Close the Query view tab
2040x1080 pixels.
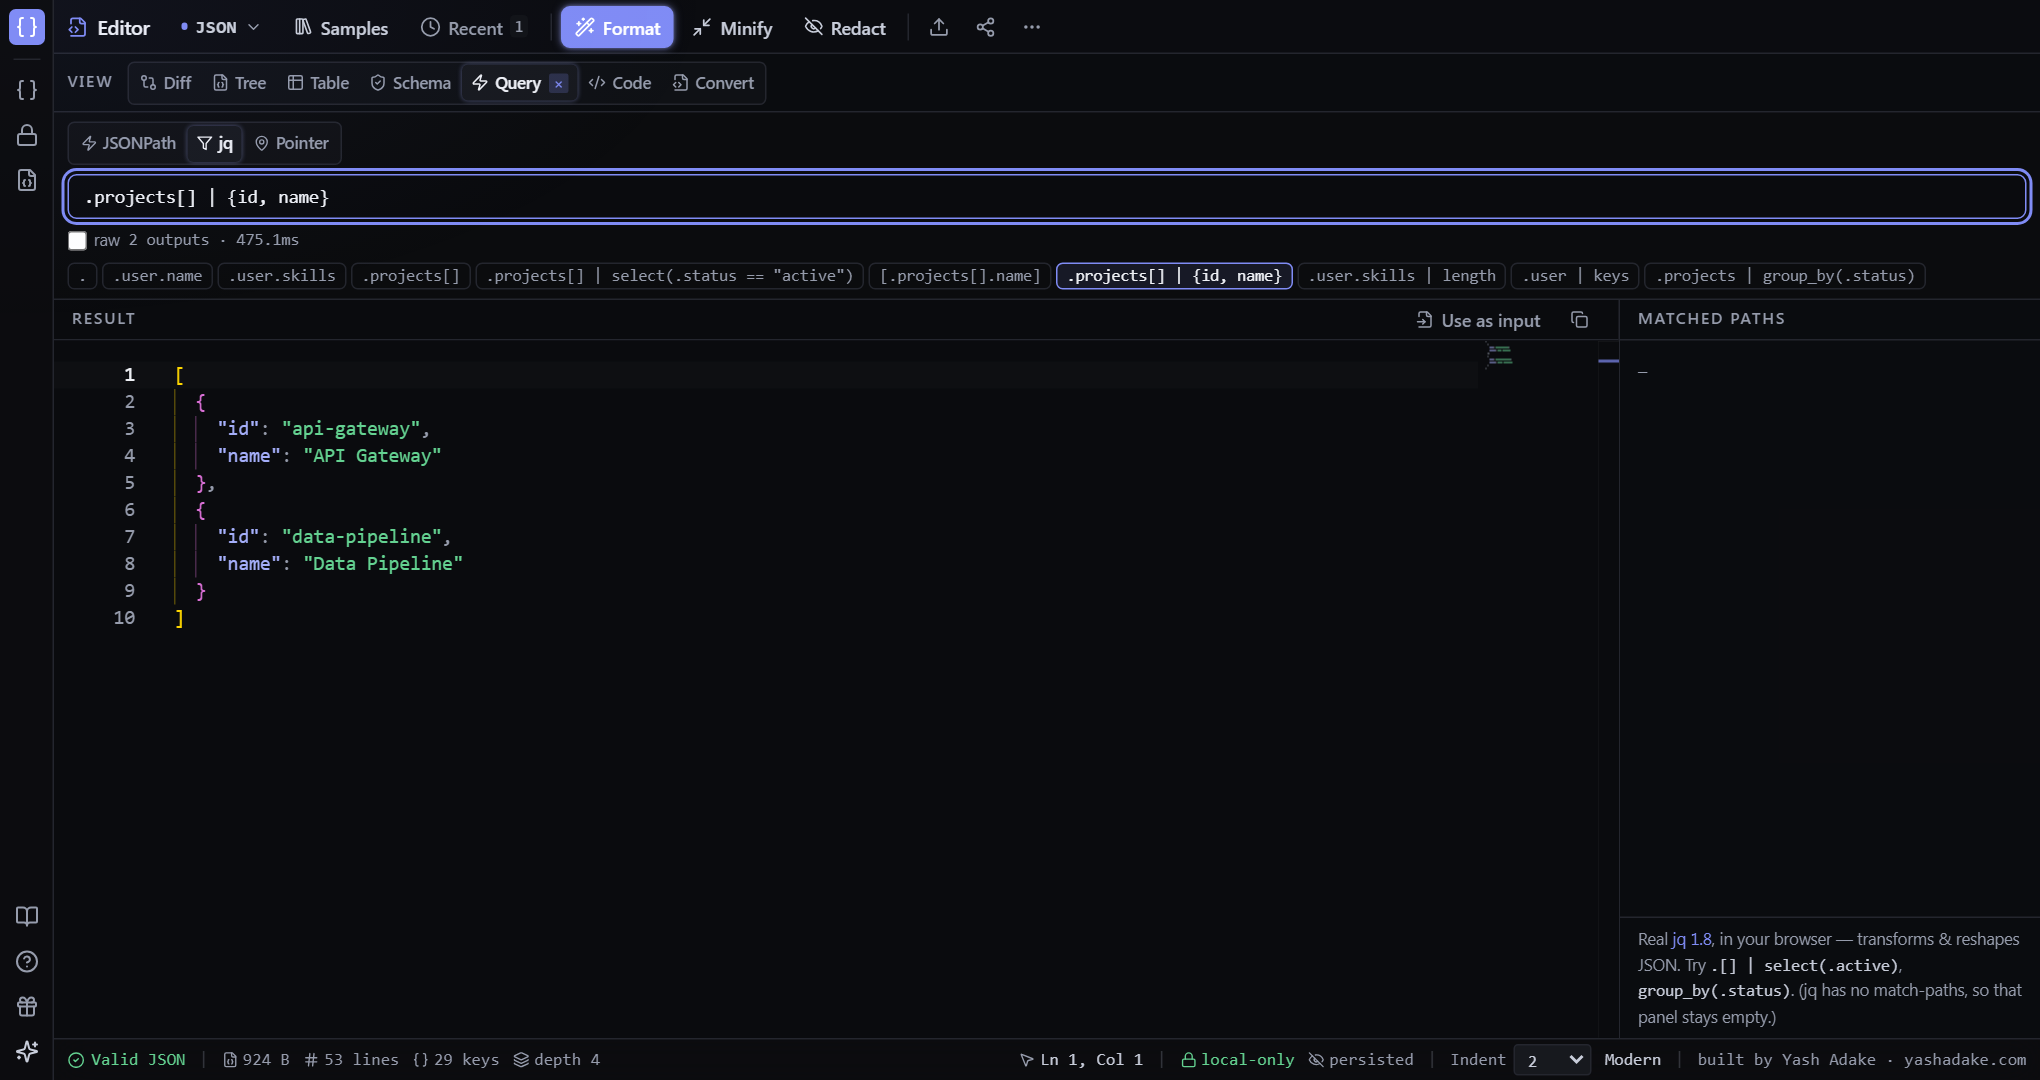[x=559, y=84]
